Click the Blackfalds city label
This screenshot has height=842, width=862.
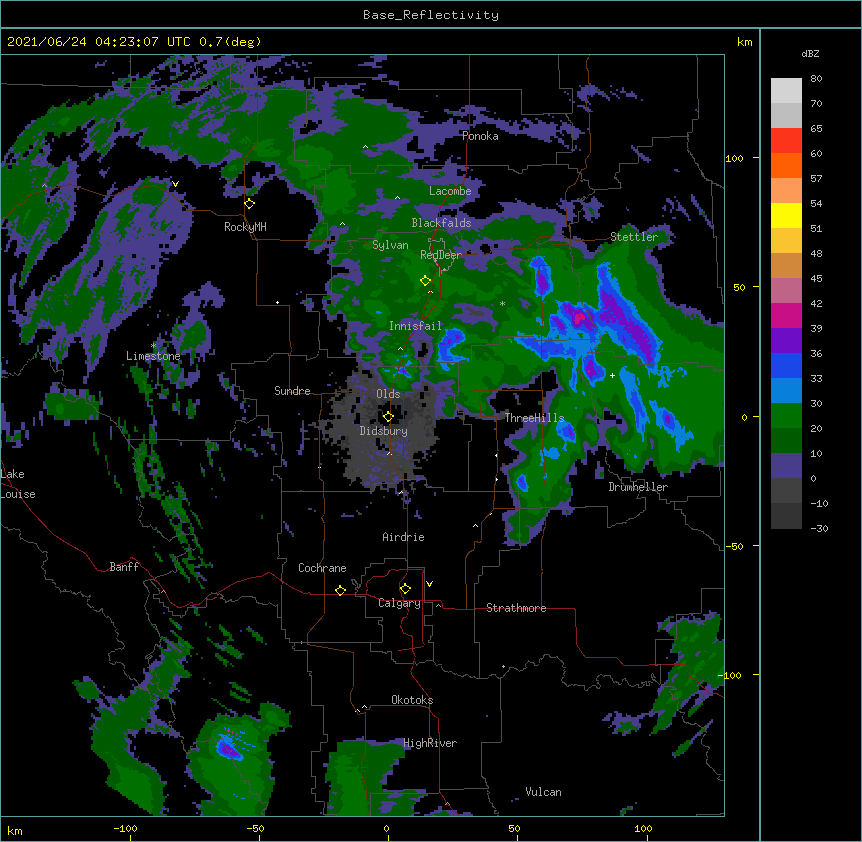441,223
